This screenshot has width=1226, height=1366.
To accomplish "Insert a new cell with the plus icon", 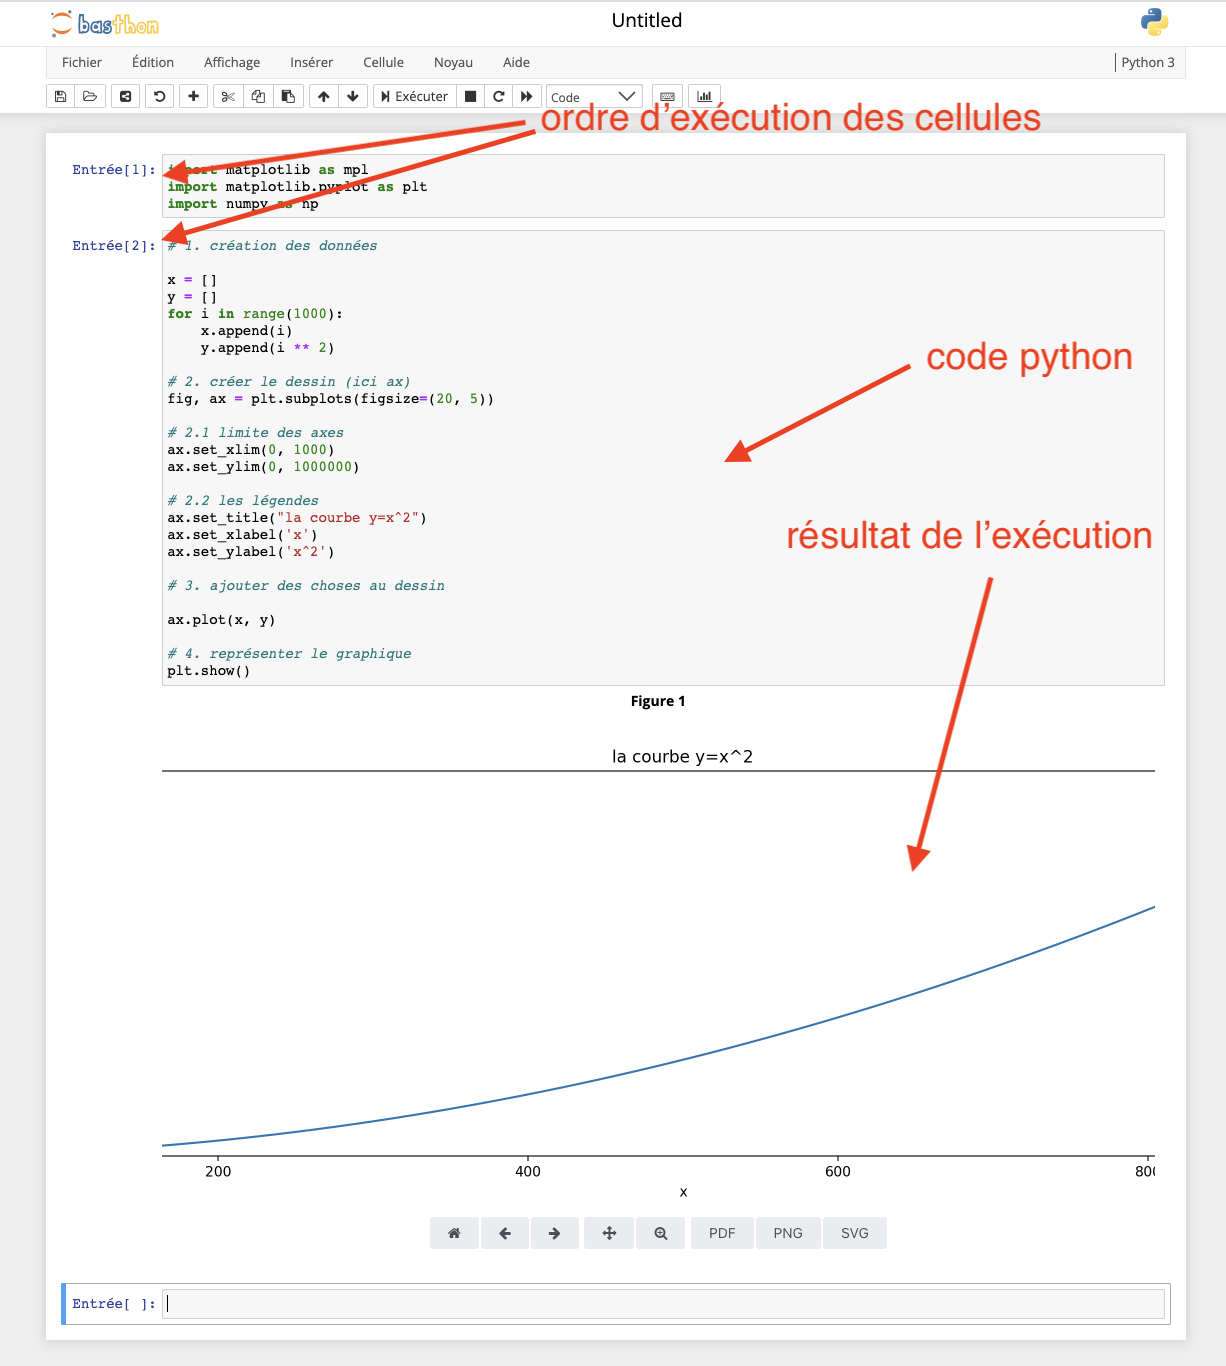I will [193, 95].
